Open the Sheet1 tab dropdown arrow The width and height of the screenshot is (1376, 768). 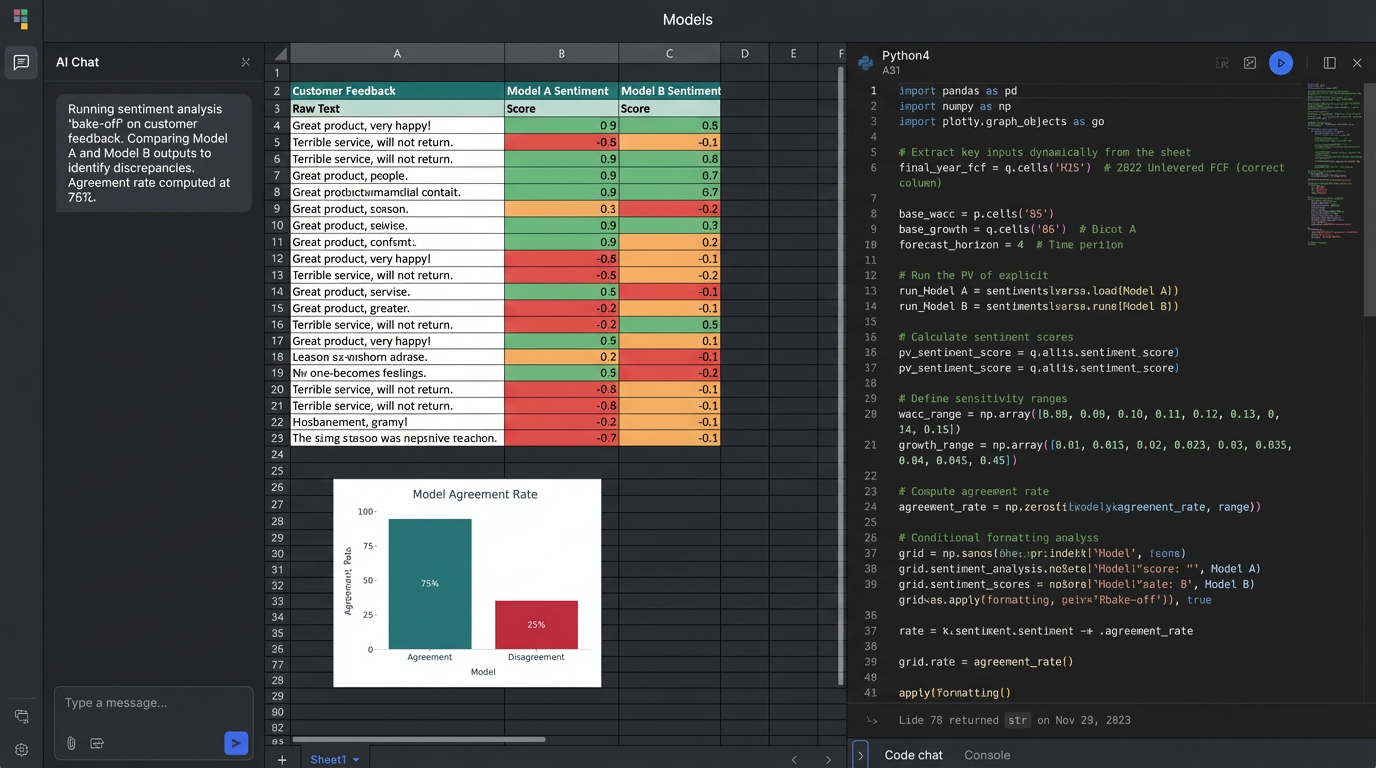(x=356, y=760)
